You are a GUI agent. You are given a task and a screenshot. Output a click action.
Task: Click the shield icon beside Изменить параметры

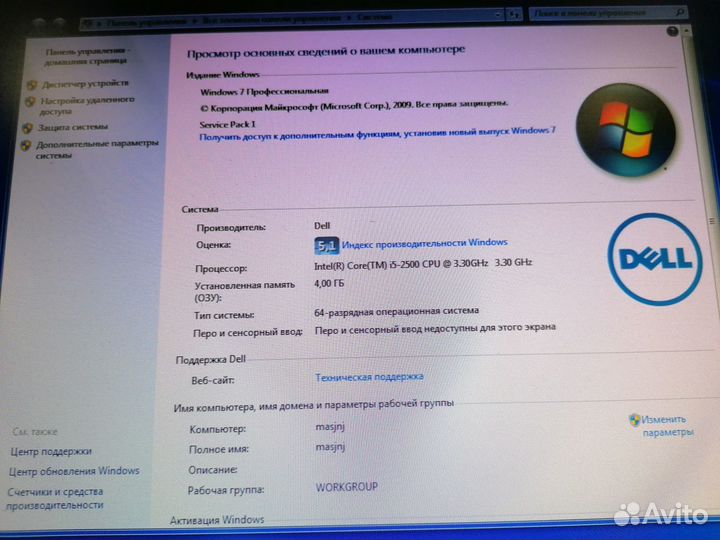(635, 420)
